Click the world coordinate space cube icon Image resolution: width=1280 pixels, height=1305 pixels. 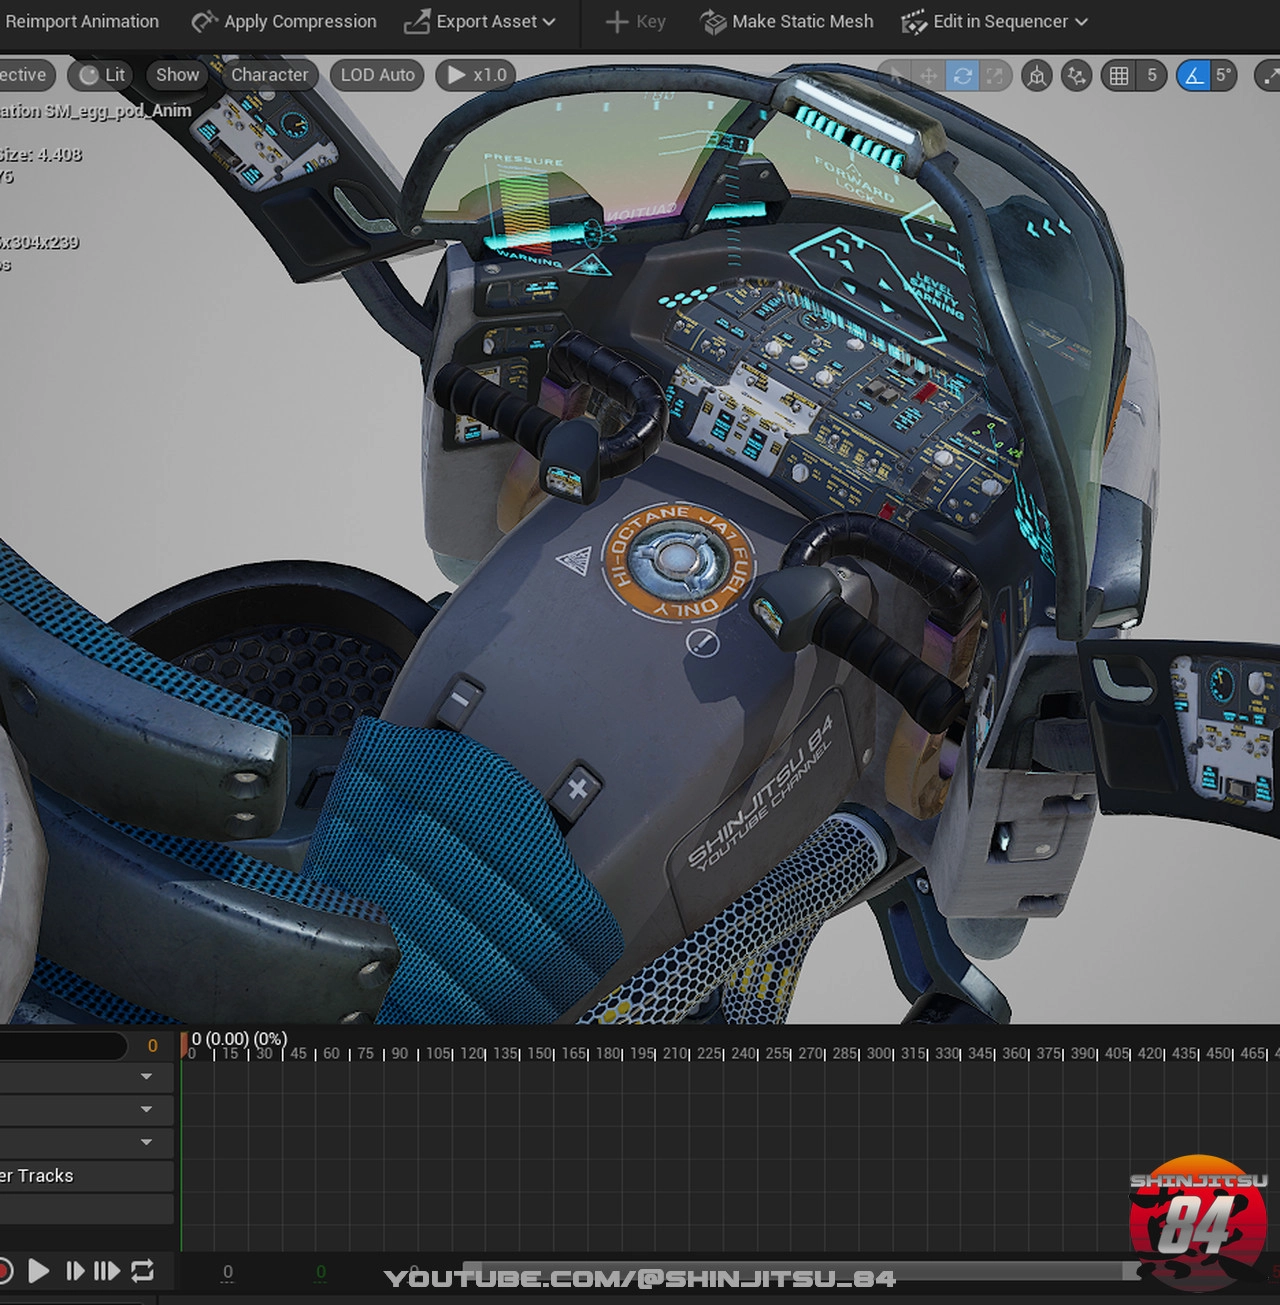(1037, 75)
